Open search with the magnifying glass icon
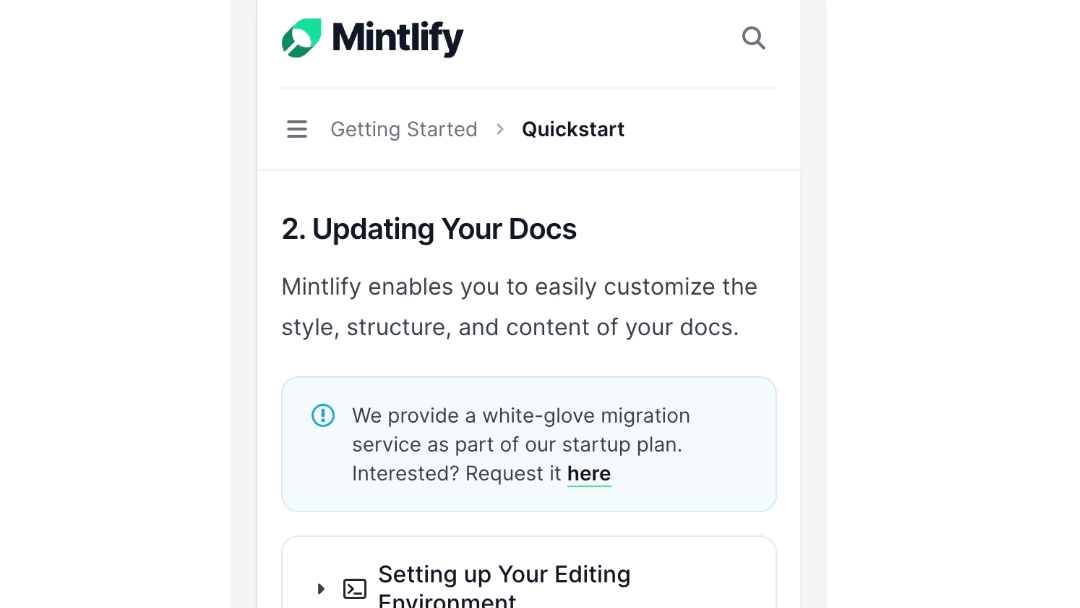Image resolution: width=1080 pixels, height=608 pixels. pos(754,38)
